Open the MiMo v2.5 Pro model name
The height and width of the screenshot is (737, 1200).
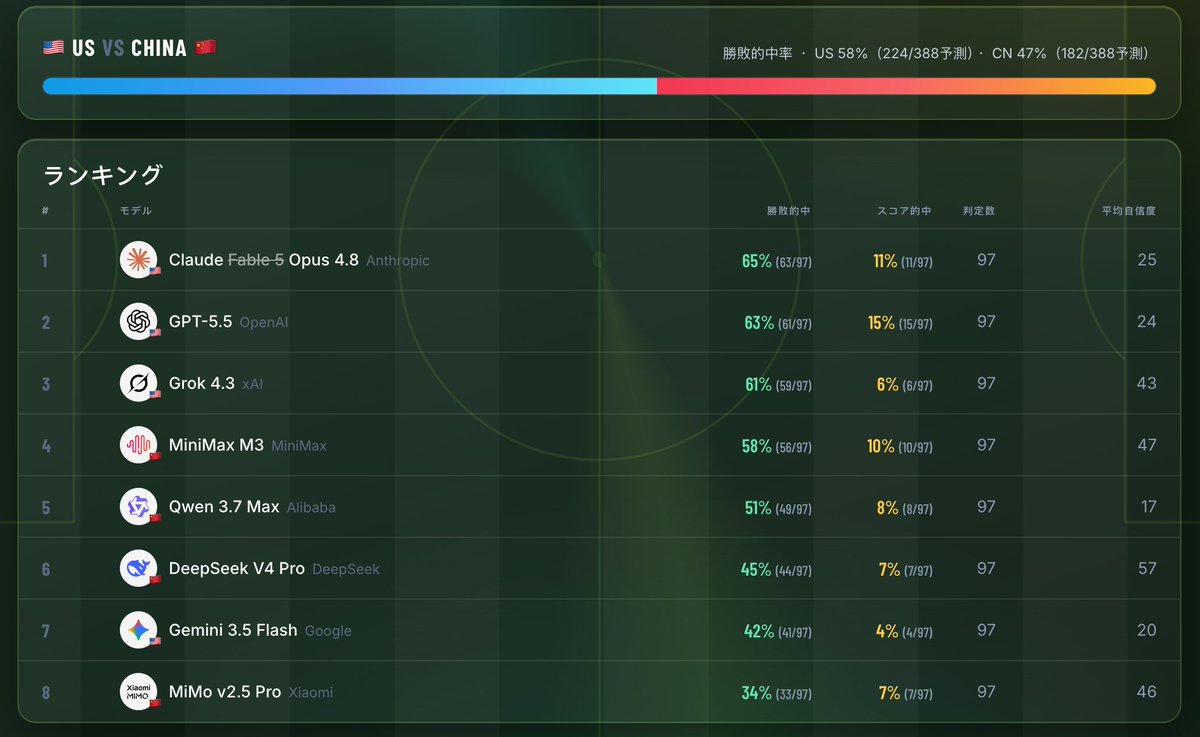(225, 692)
